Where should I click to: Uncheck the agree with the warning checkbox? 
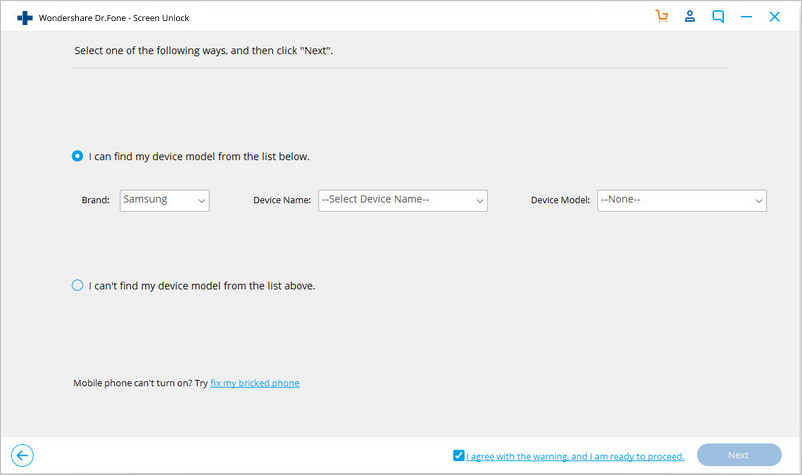pyautogui.click(x=458, y=455)
